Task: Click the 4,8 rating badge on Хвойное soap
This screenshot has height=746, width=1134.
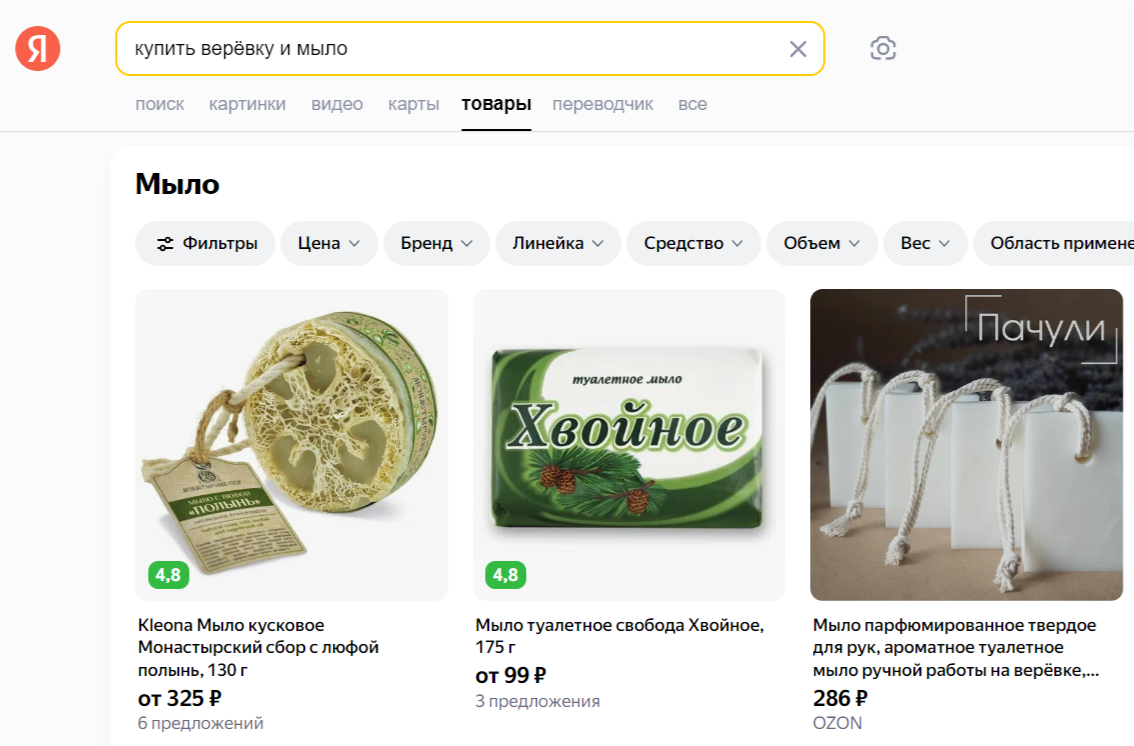Action: point(506,575)
